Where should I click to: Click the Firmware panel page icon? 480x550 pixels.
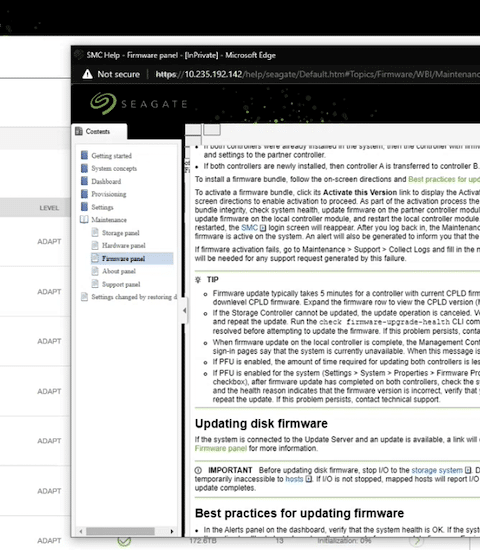tap(95, 258)
